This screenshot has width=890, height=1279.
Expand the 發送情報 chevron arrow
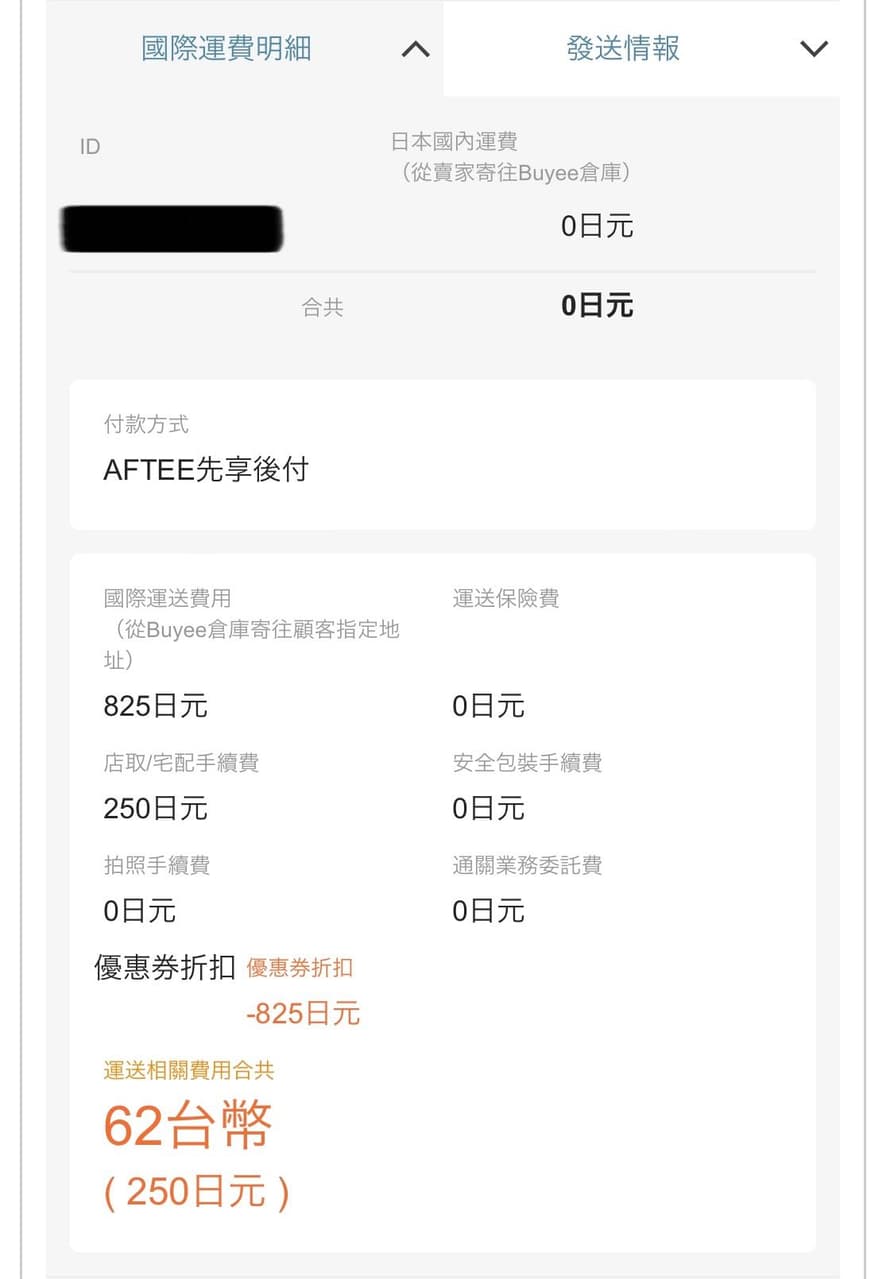click(x=814, y=49)
